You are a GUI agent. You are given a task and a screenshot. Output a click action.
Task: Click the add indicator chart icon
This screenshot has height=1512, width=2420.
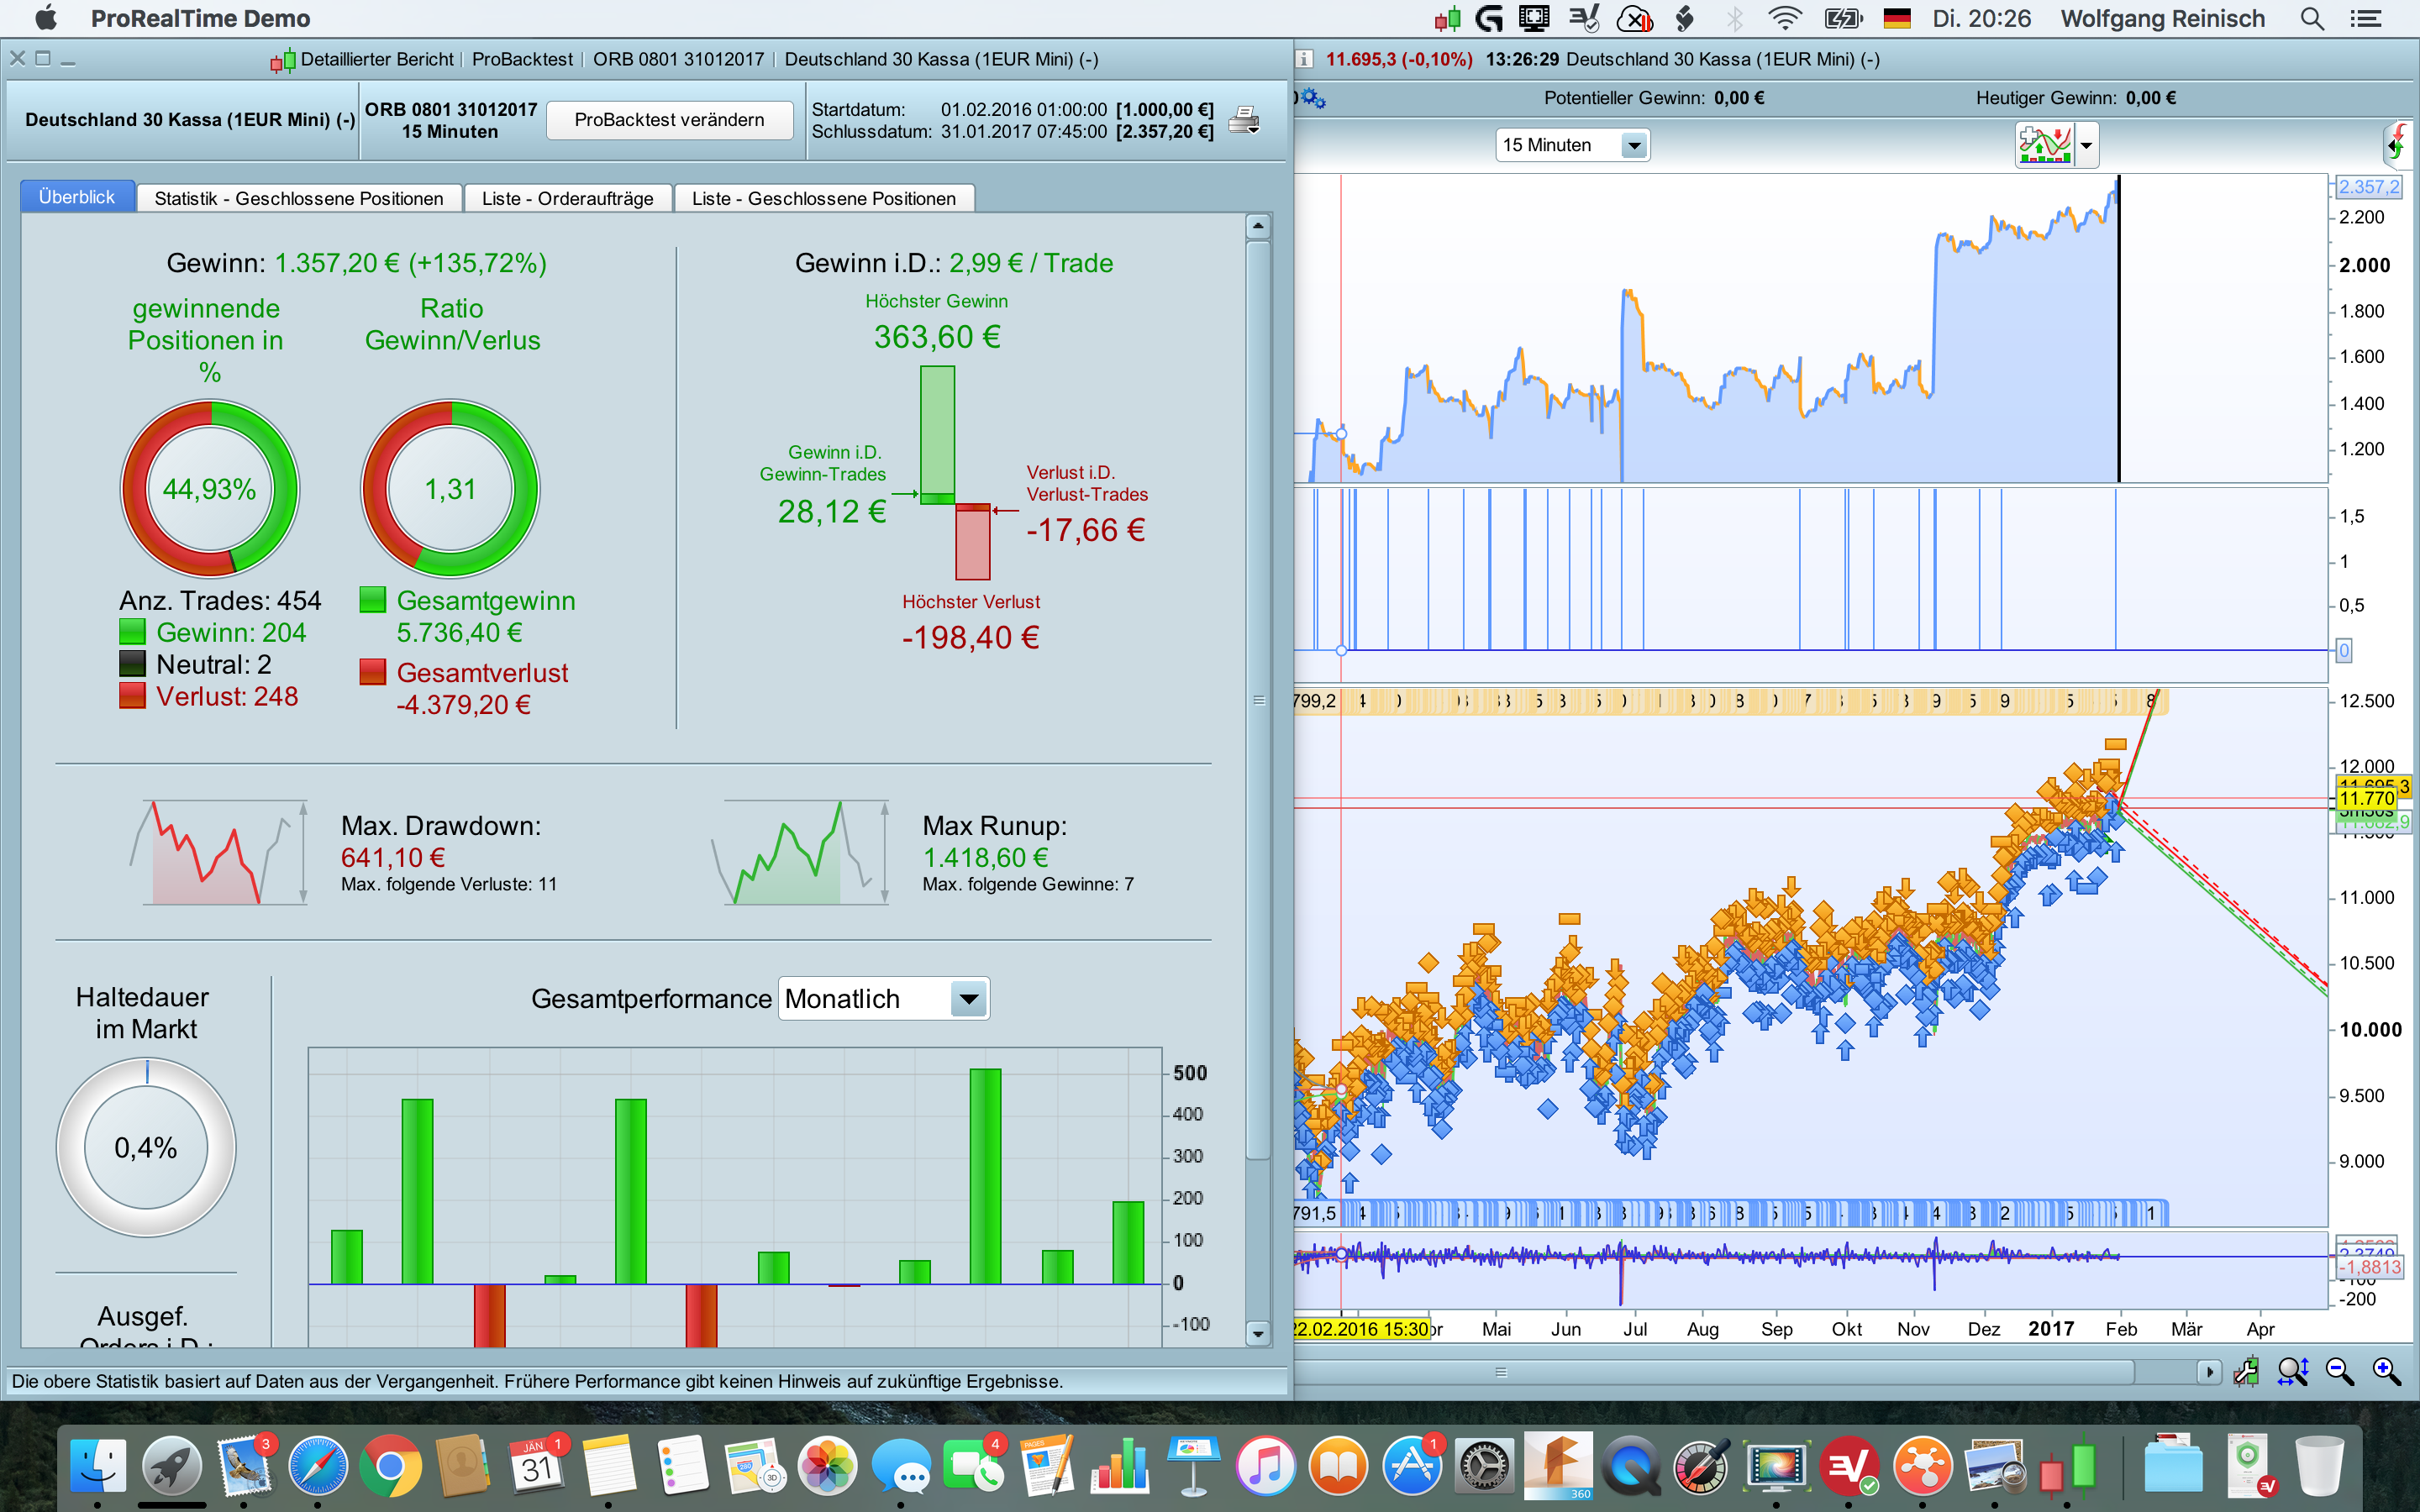(2044, 145)
